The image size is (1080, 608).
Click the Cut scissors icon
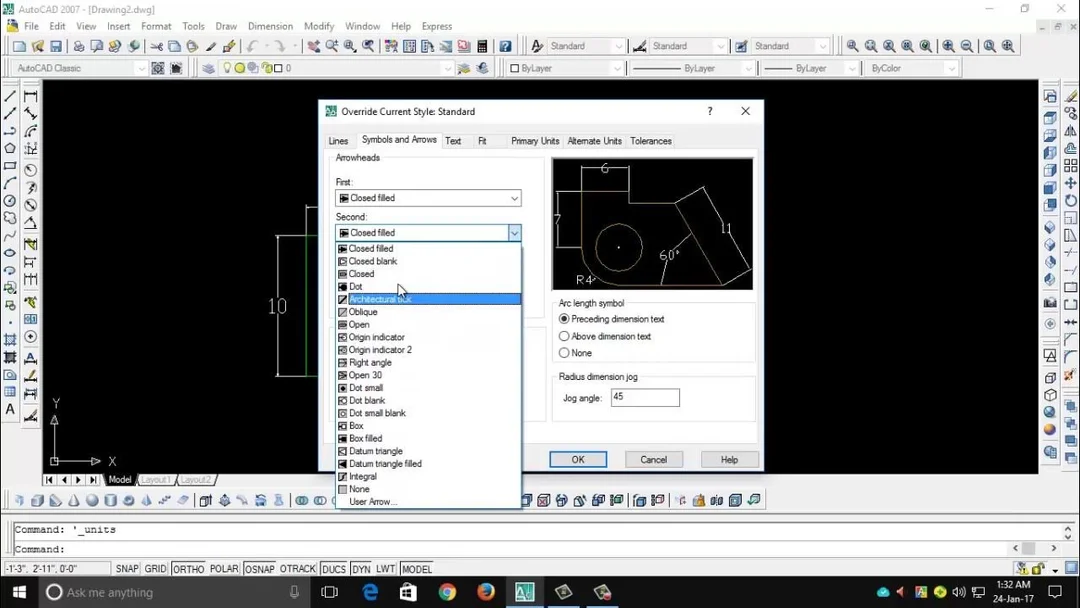156,46
